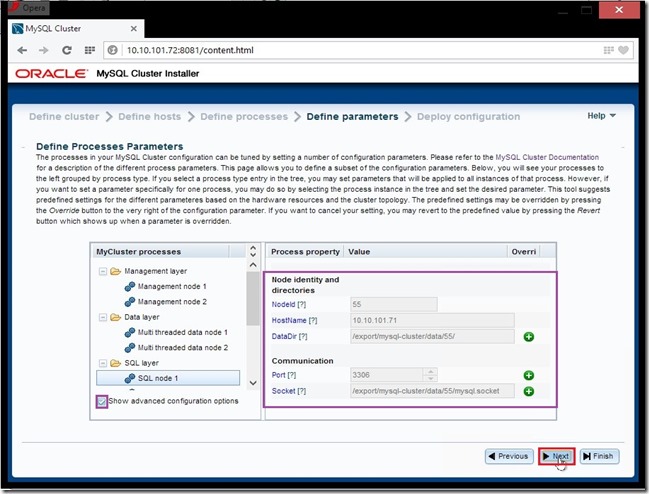Viewport: 649px width, 494px height.
Task: Click MyCluster processes column header
Action: pos(161,252)
